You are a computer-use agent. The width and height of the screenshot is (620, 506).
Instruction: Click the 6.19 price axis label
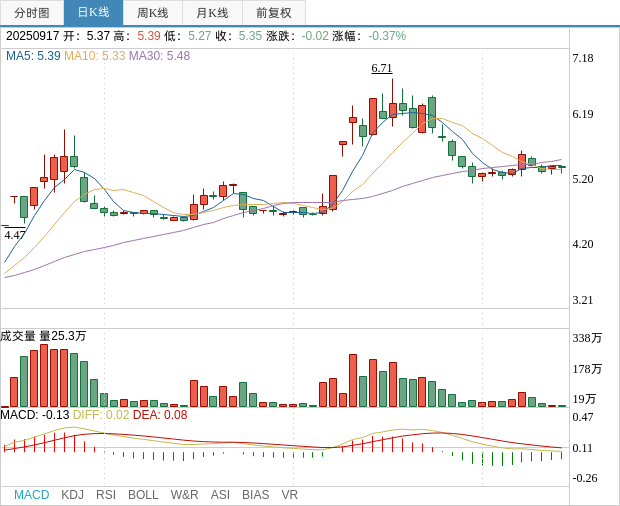click(583, 114)
